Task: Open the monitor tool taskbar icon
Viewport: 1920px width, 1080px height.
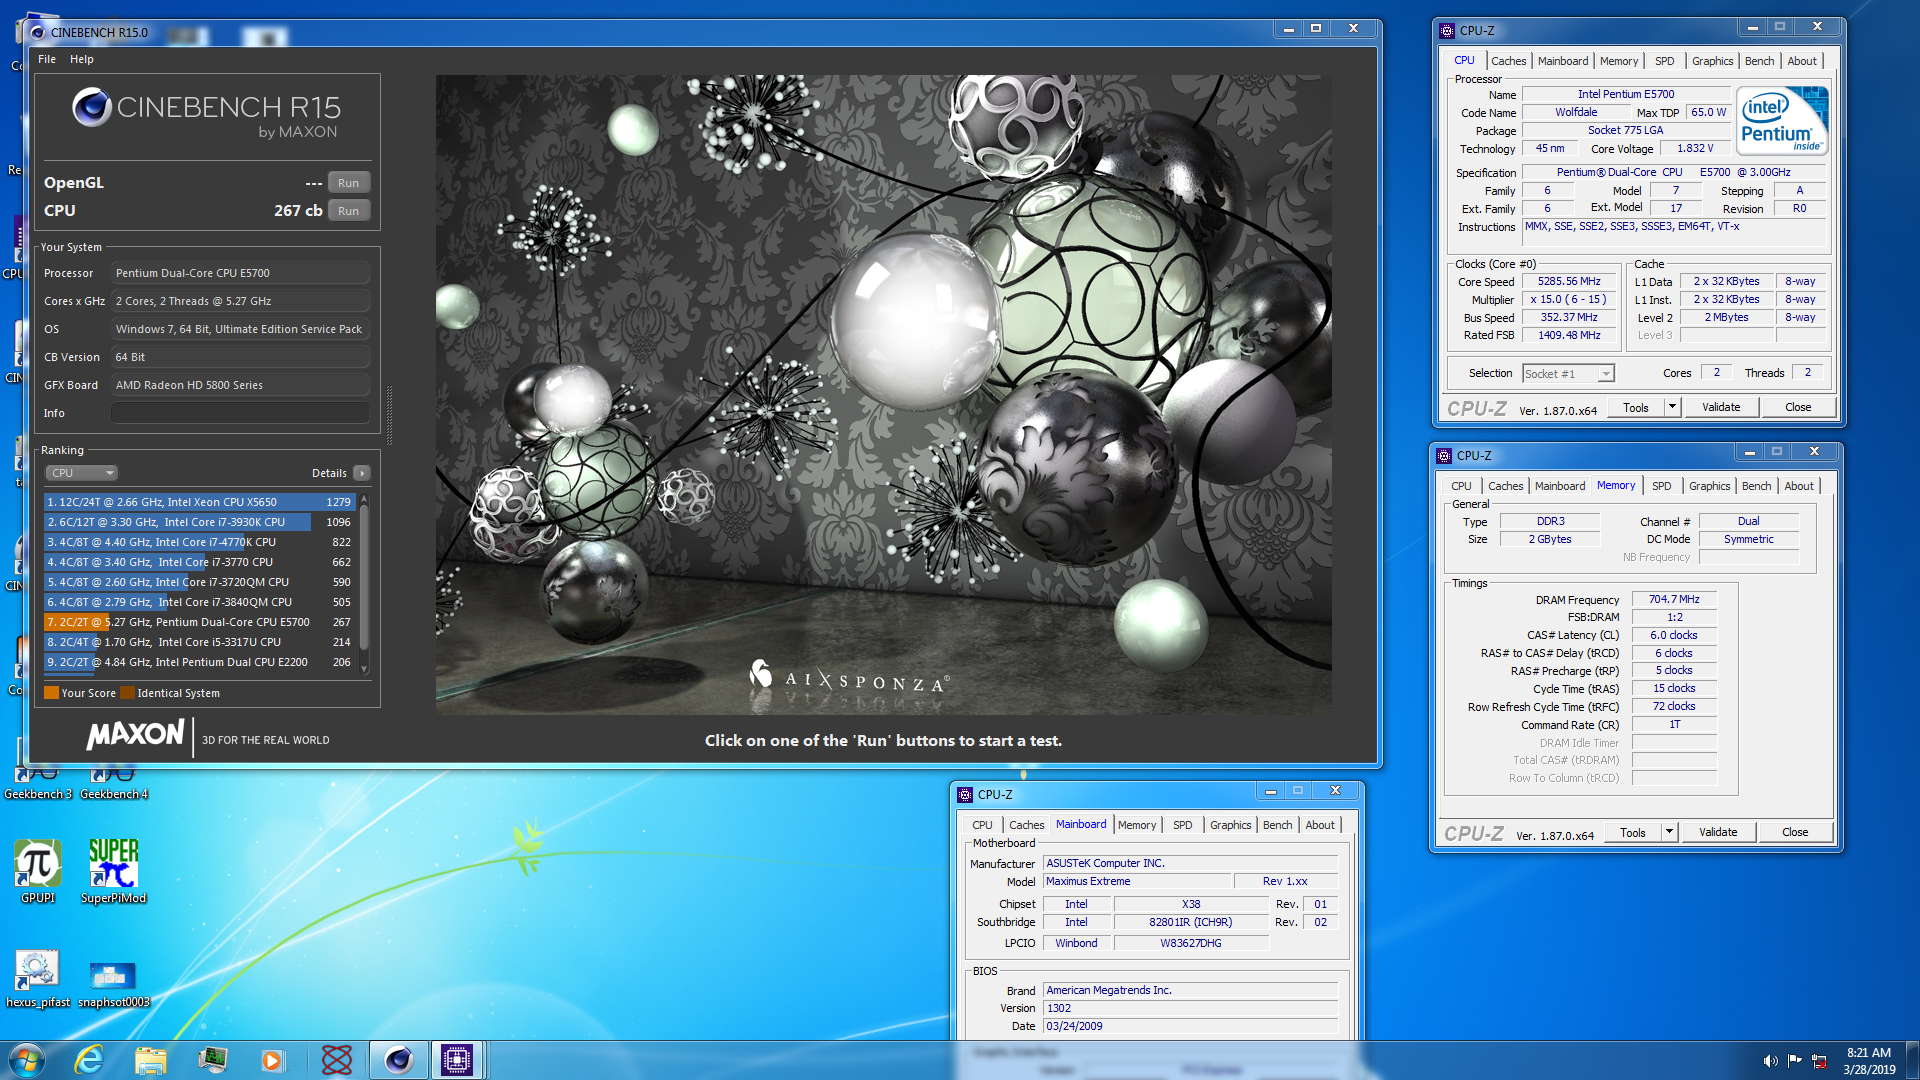Action: pyautogui.click(x=212, y=1060)
